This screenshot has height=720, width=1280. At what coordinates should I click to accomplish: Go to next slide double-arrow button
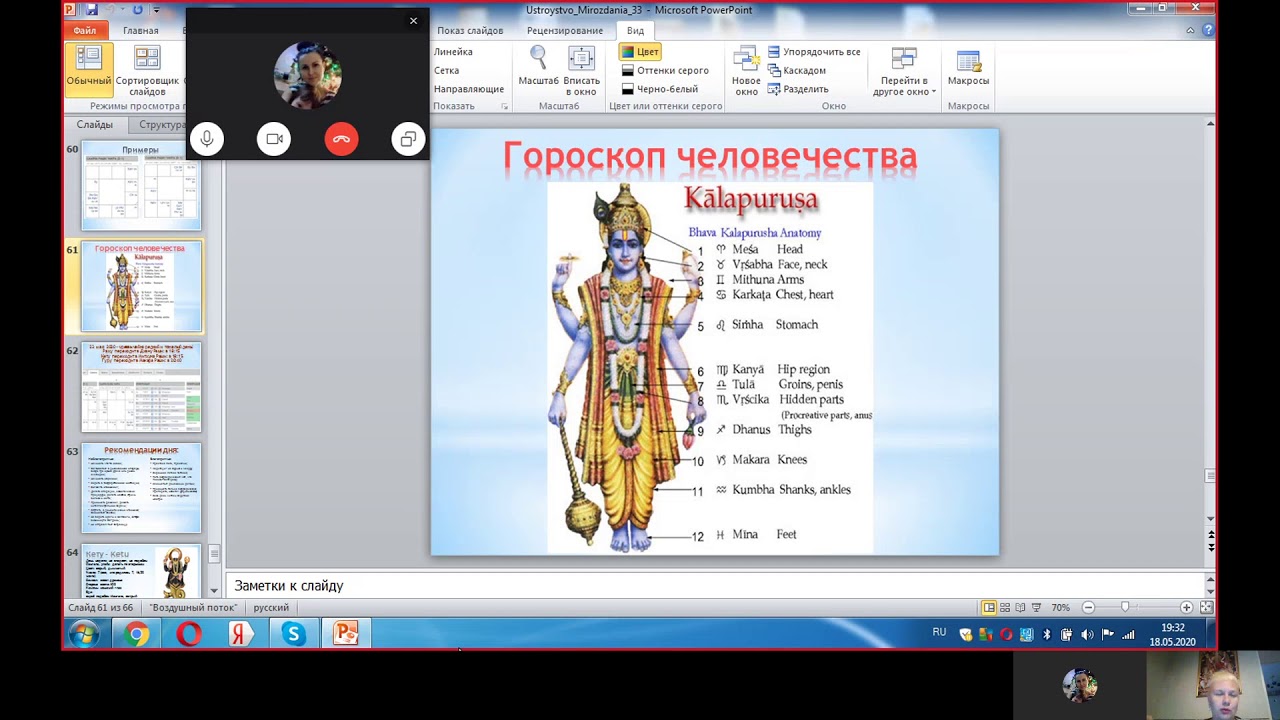pyautogui.click(x=1211, y=547)
